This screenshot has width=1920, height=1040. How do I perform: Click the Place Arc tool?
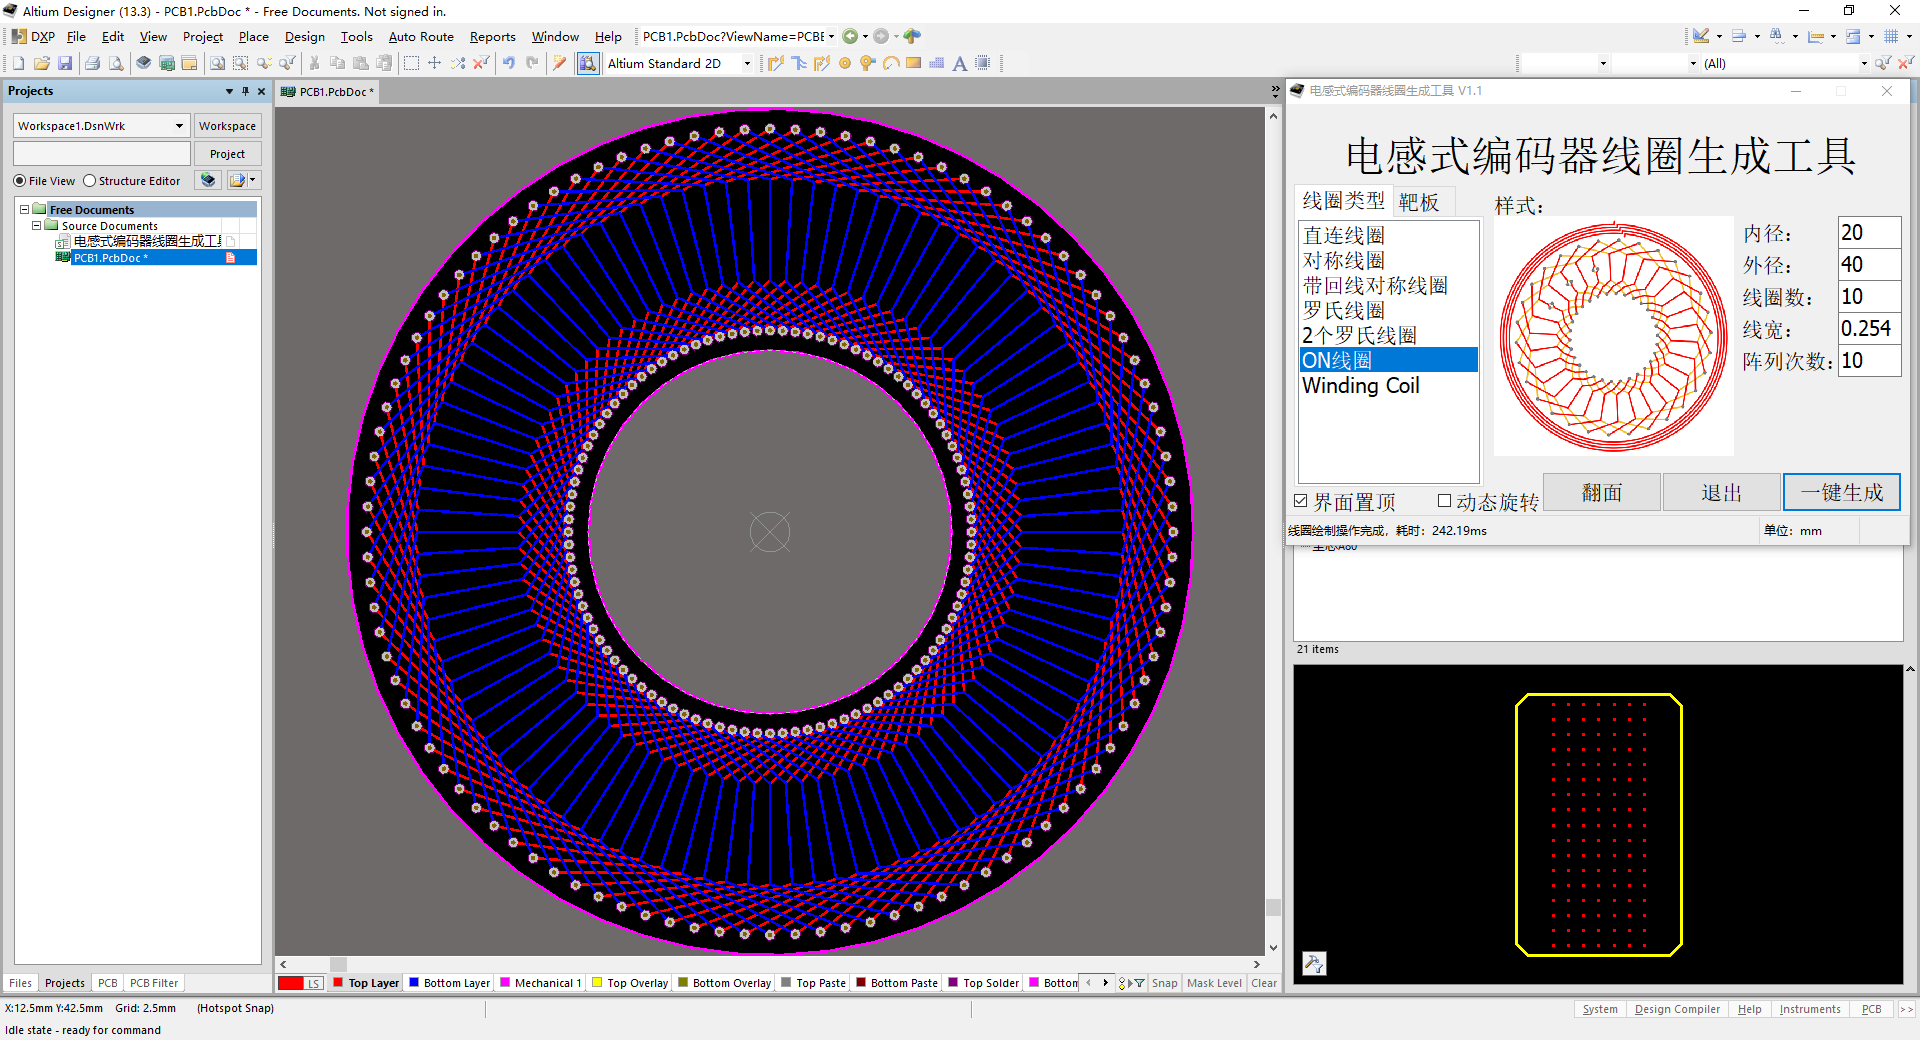pyautogui.click(x=890, y=63)
